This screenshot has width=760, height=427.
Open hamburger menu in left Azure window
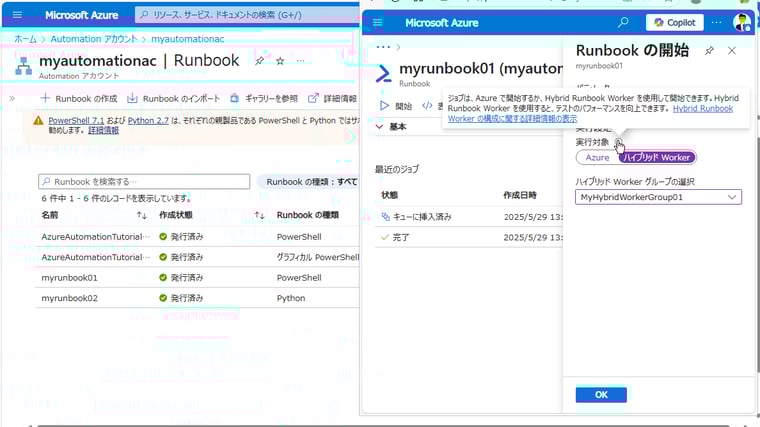pos(17,15)
